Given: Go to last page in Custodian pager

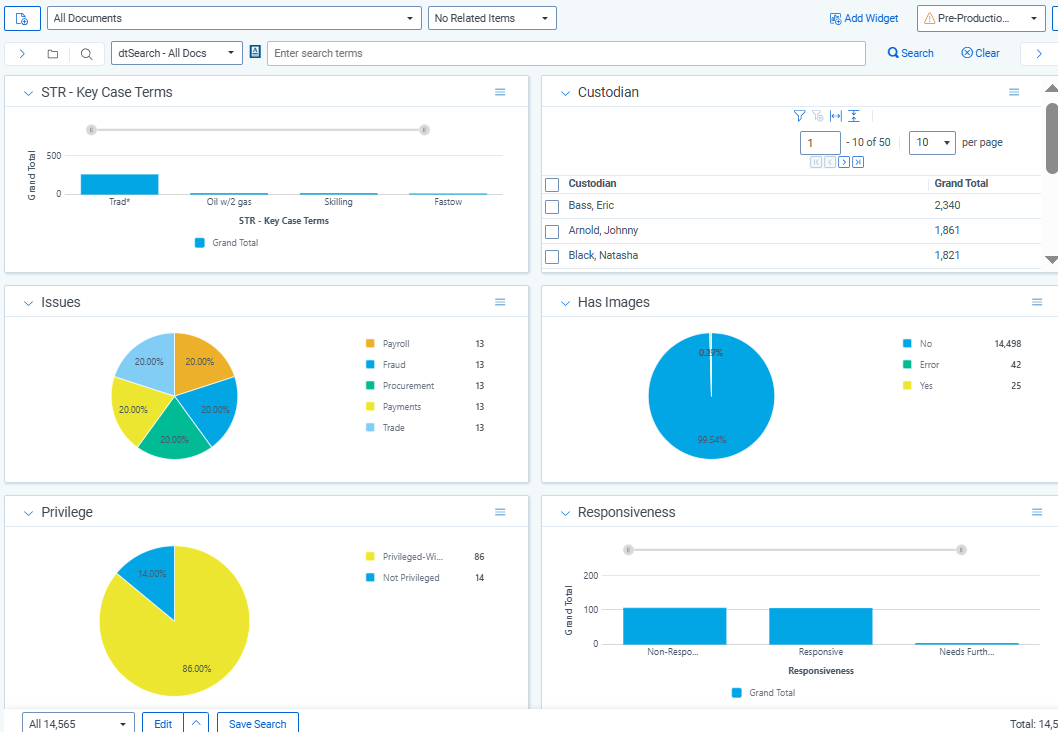Looking at the screenshot, I should pyautogui.click(x=858, y=162).
